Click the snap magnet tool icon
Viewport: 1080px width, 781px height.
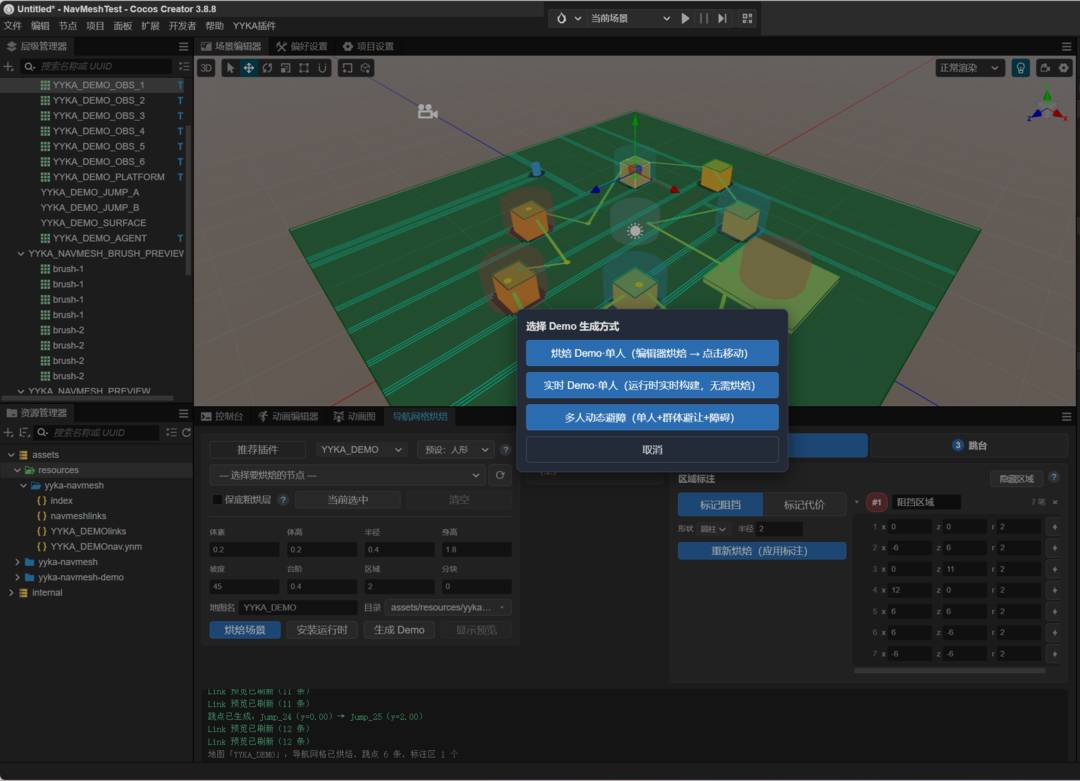tap(322, 67)
